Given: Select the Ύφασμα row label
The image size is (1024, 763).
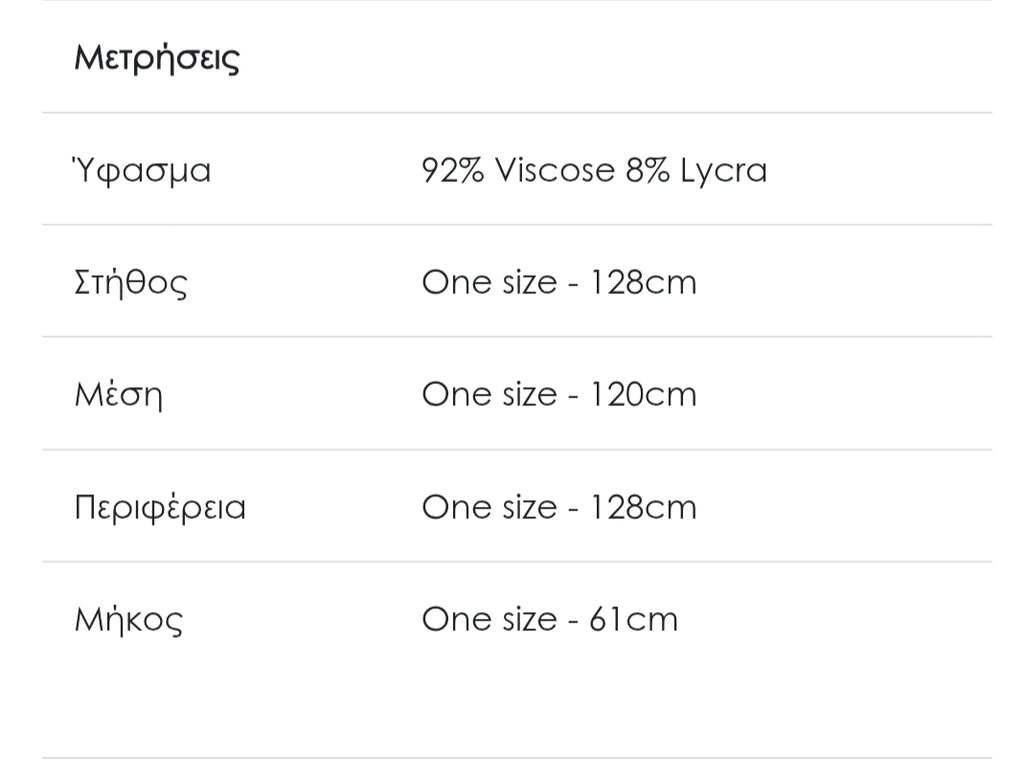Looking at the screenshot, I should [x=142, y=171].
